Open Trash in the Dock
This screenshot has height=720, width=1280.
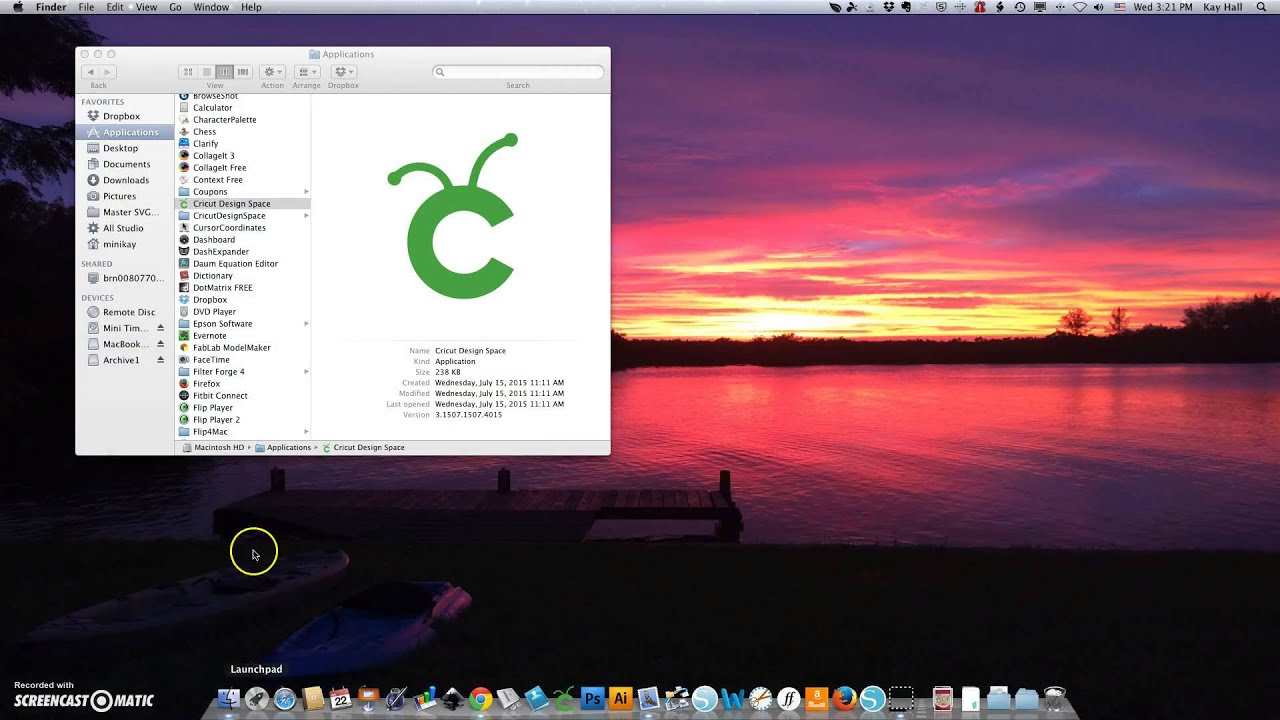coord(1054,698)
